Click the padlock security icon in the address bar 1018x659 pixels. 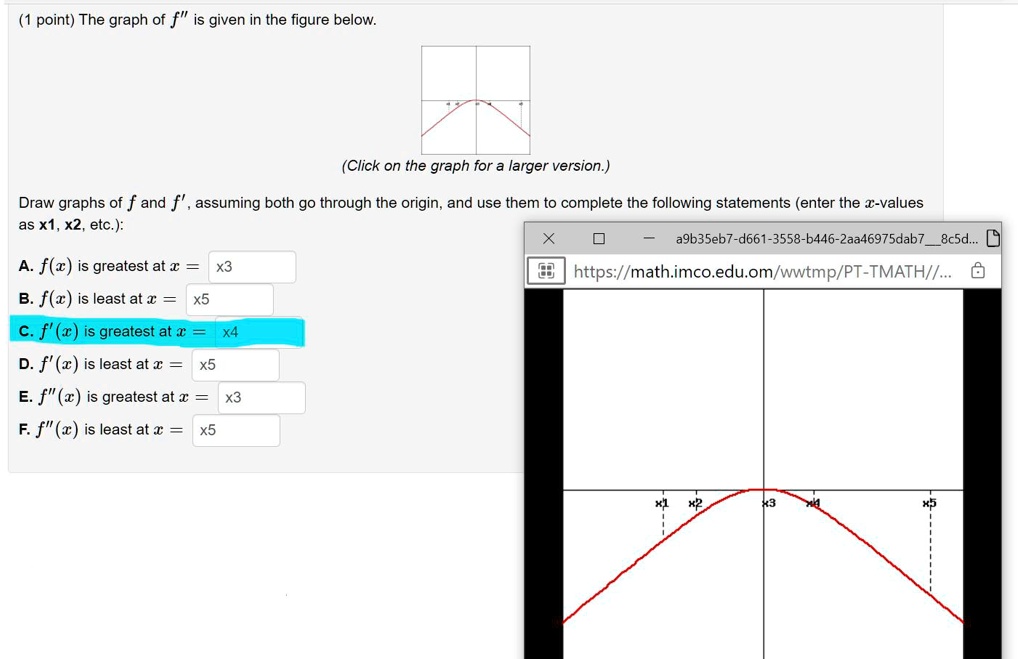click(x=977, y=270)
